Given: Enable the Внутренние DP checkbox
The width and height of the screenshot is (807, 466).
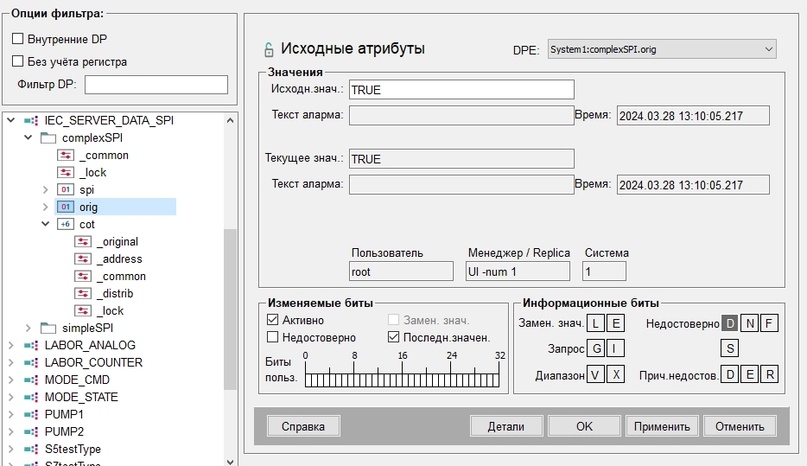Looking at the screenshot, I should tap(18, 39).
